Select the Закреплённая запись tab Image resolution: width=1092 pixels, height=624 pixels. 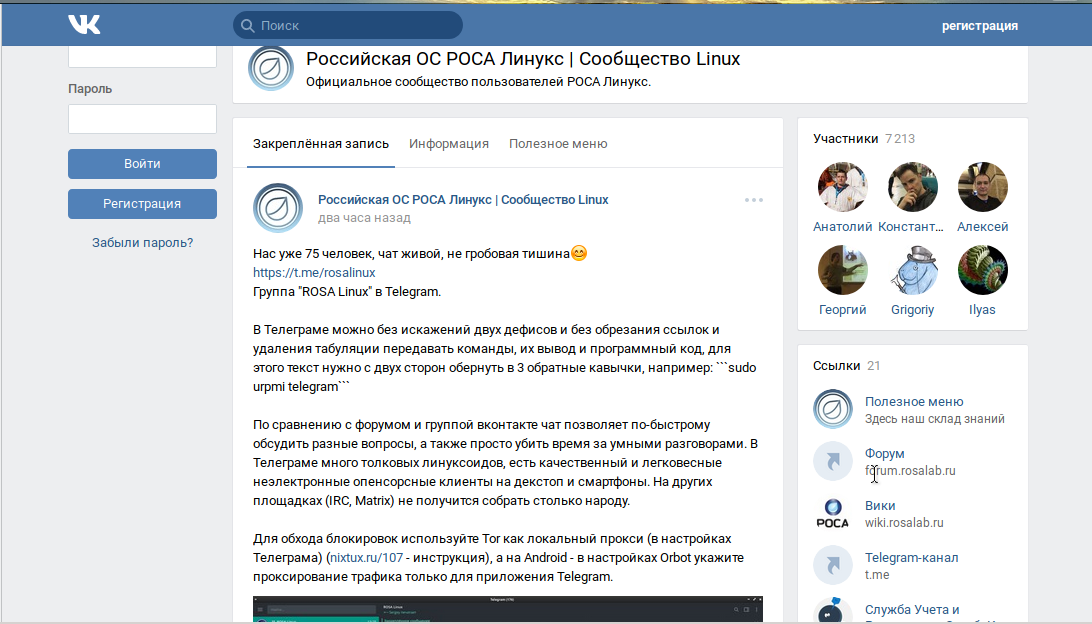[320, 143]
